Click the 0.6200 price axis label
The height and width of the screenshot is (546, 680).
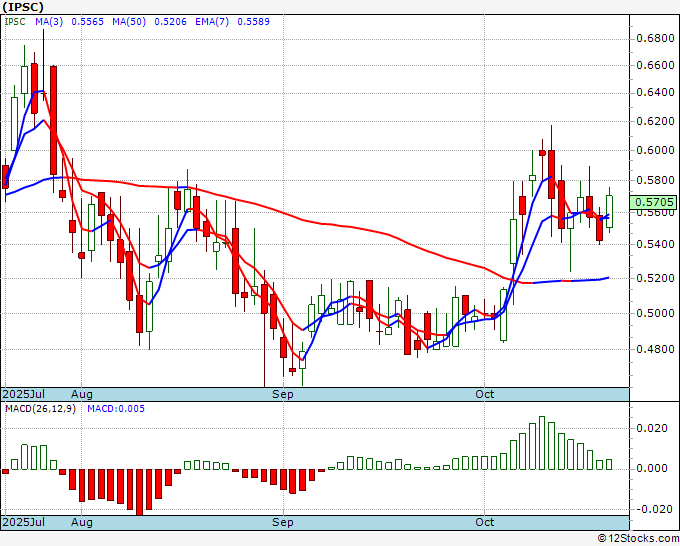(x=655, y=121)
